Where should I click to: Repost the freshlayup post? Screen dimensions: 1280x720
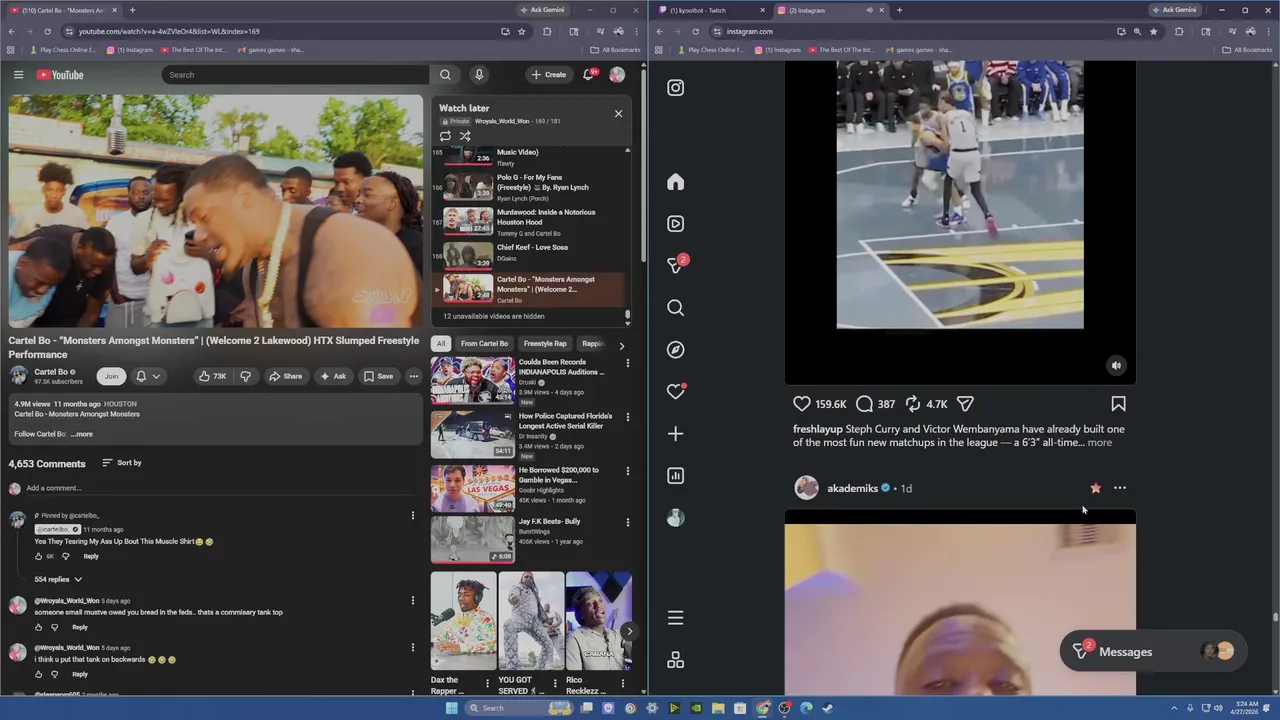pyautogui.click(x=913, y=404)
